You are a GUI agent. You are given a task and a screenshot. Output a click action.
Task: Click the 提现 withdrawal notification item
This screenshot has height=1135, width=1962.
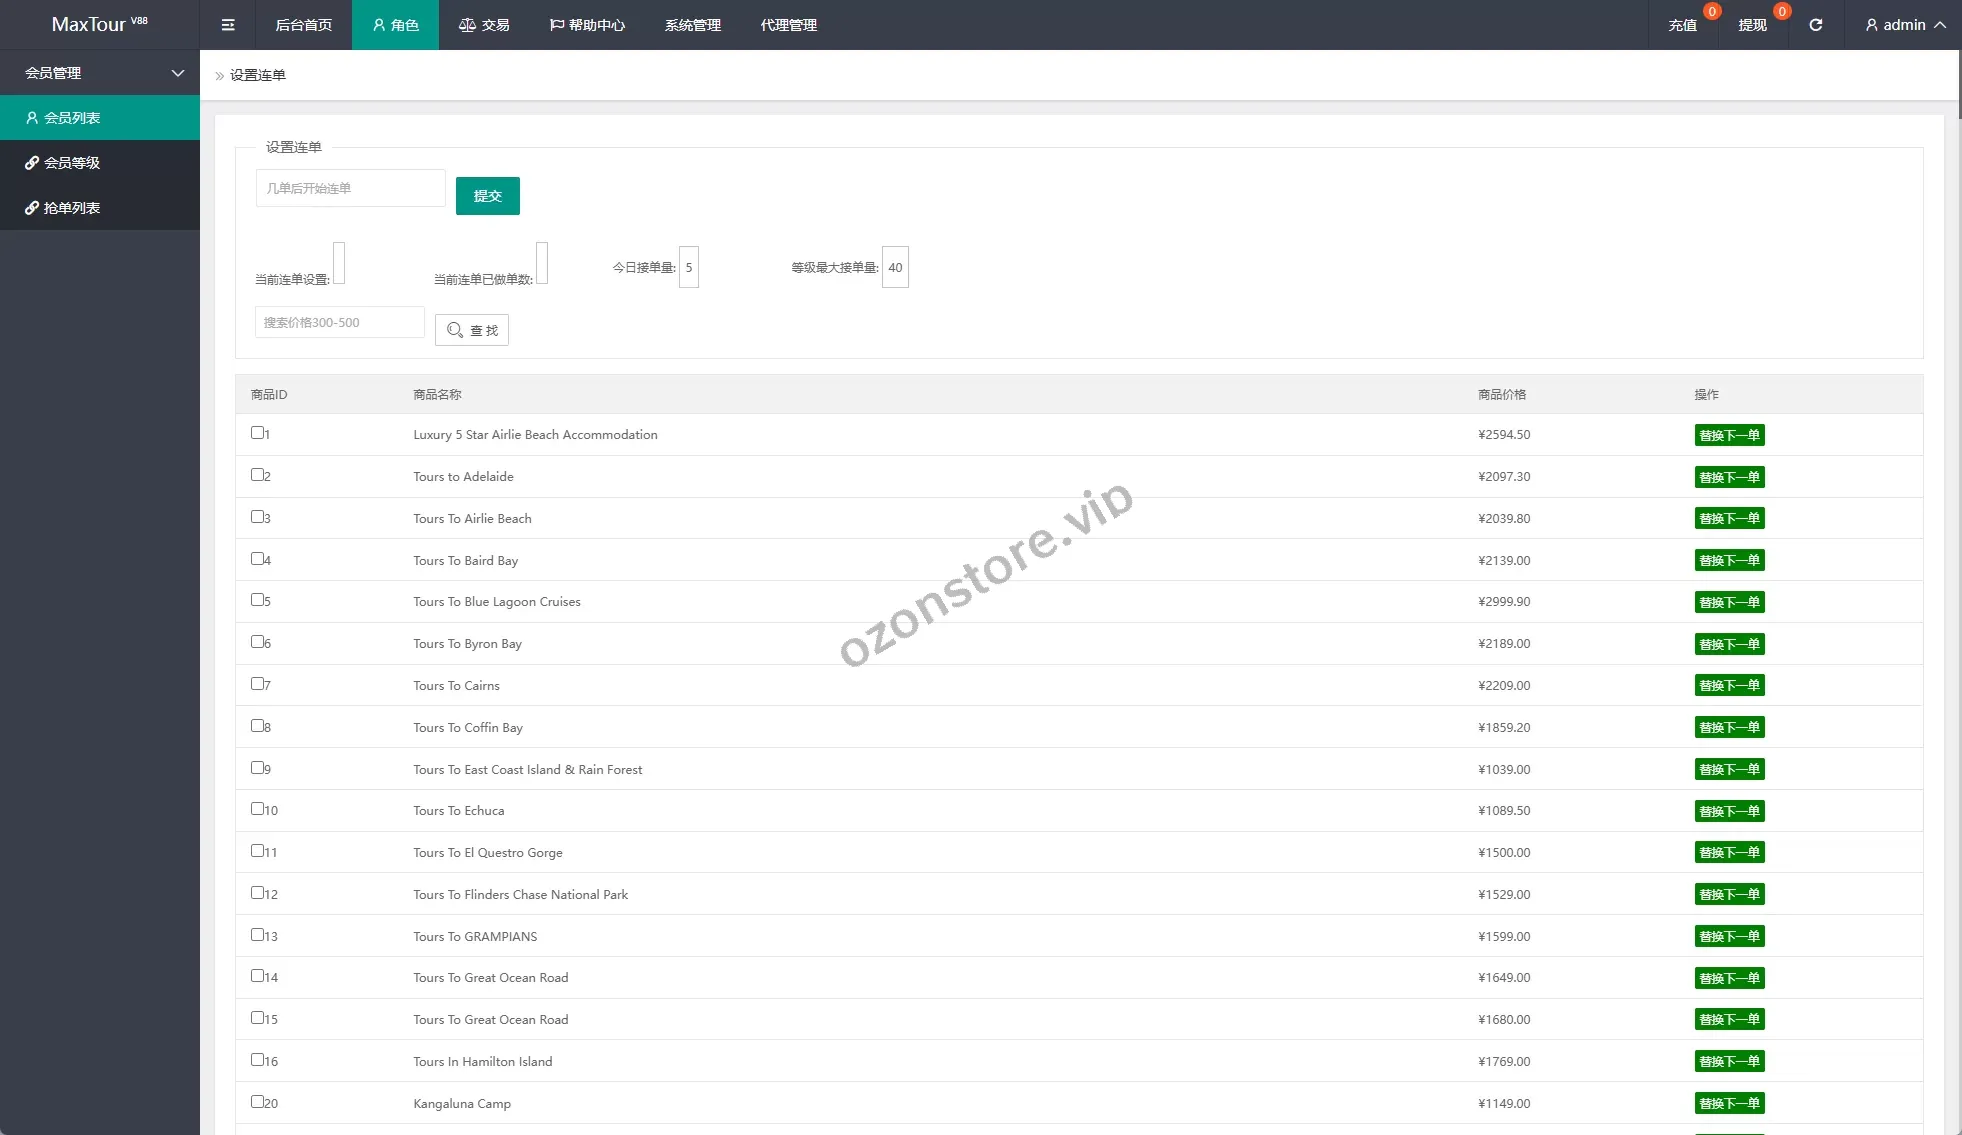point(1752,25)
